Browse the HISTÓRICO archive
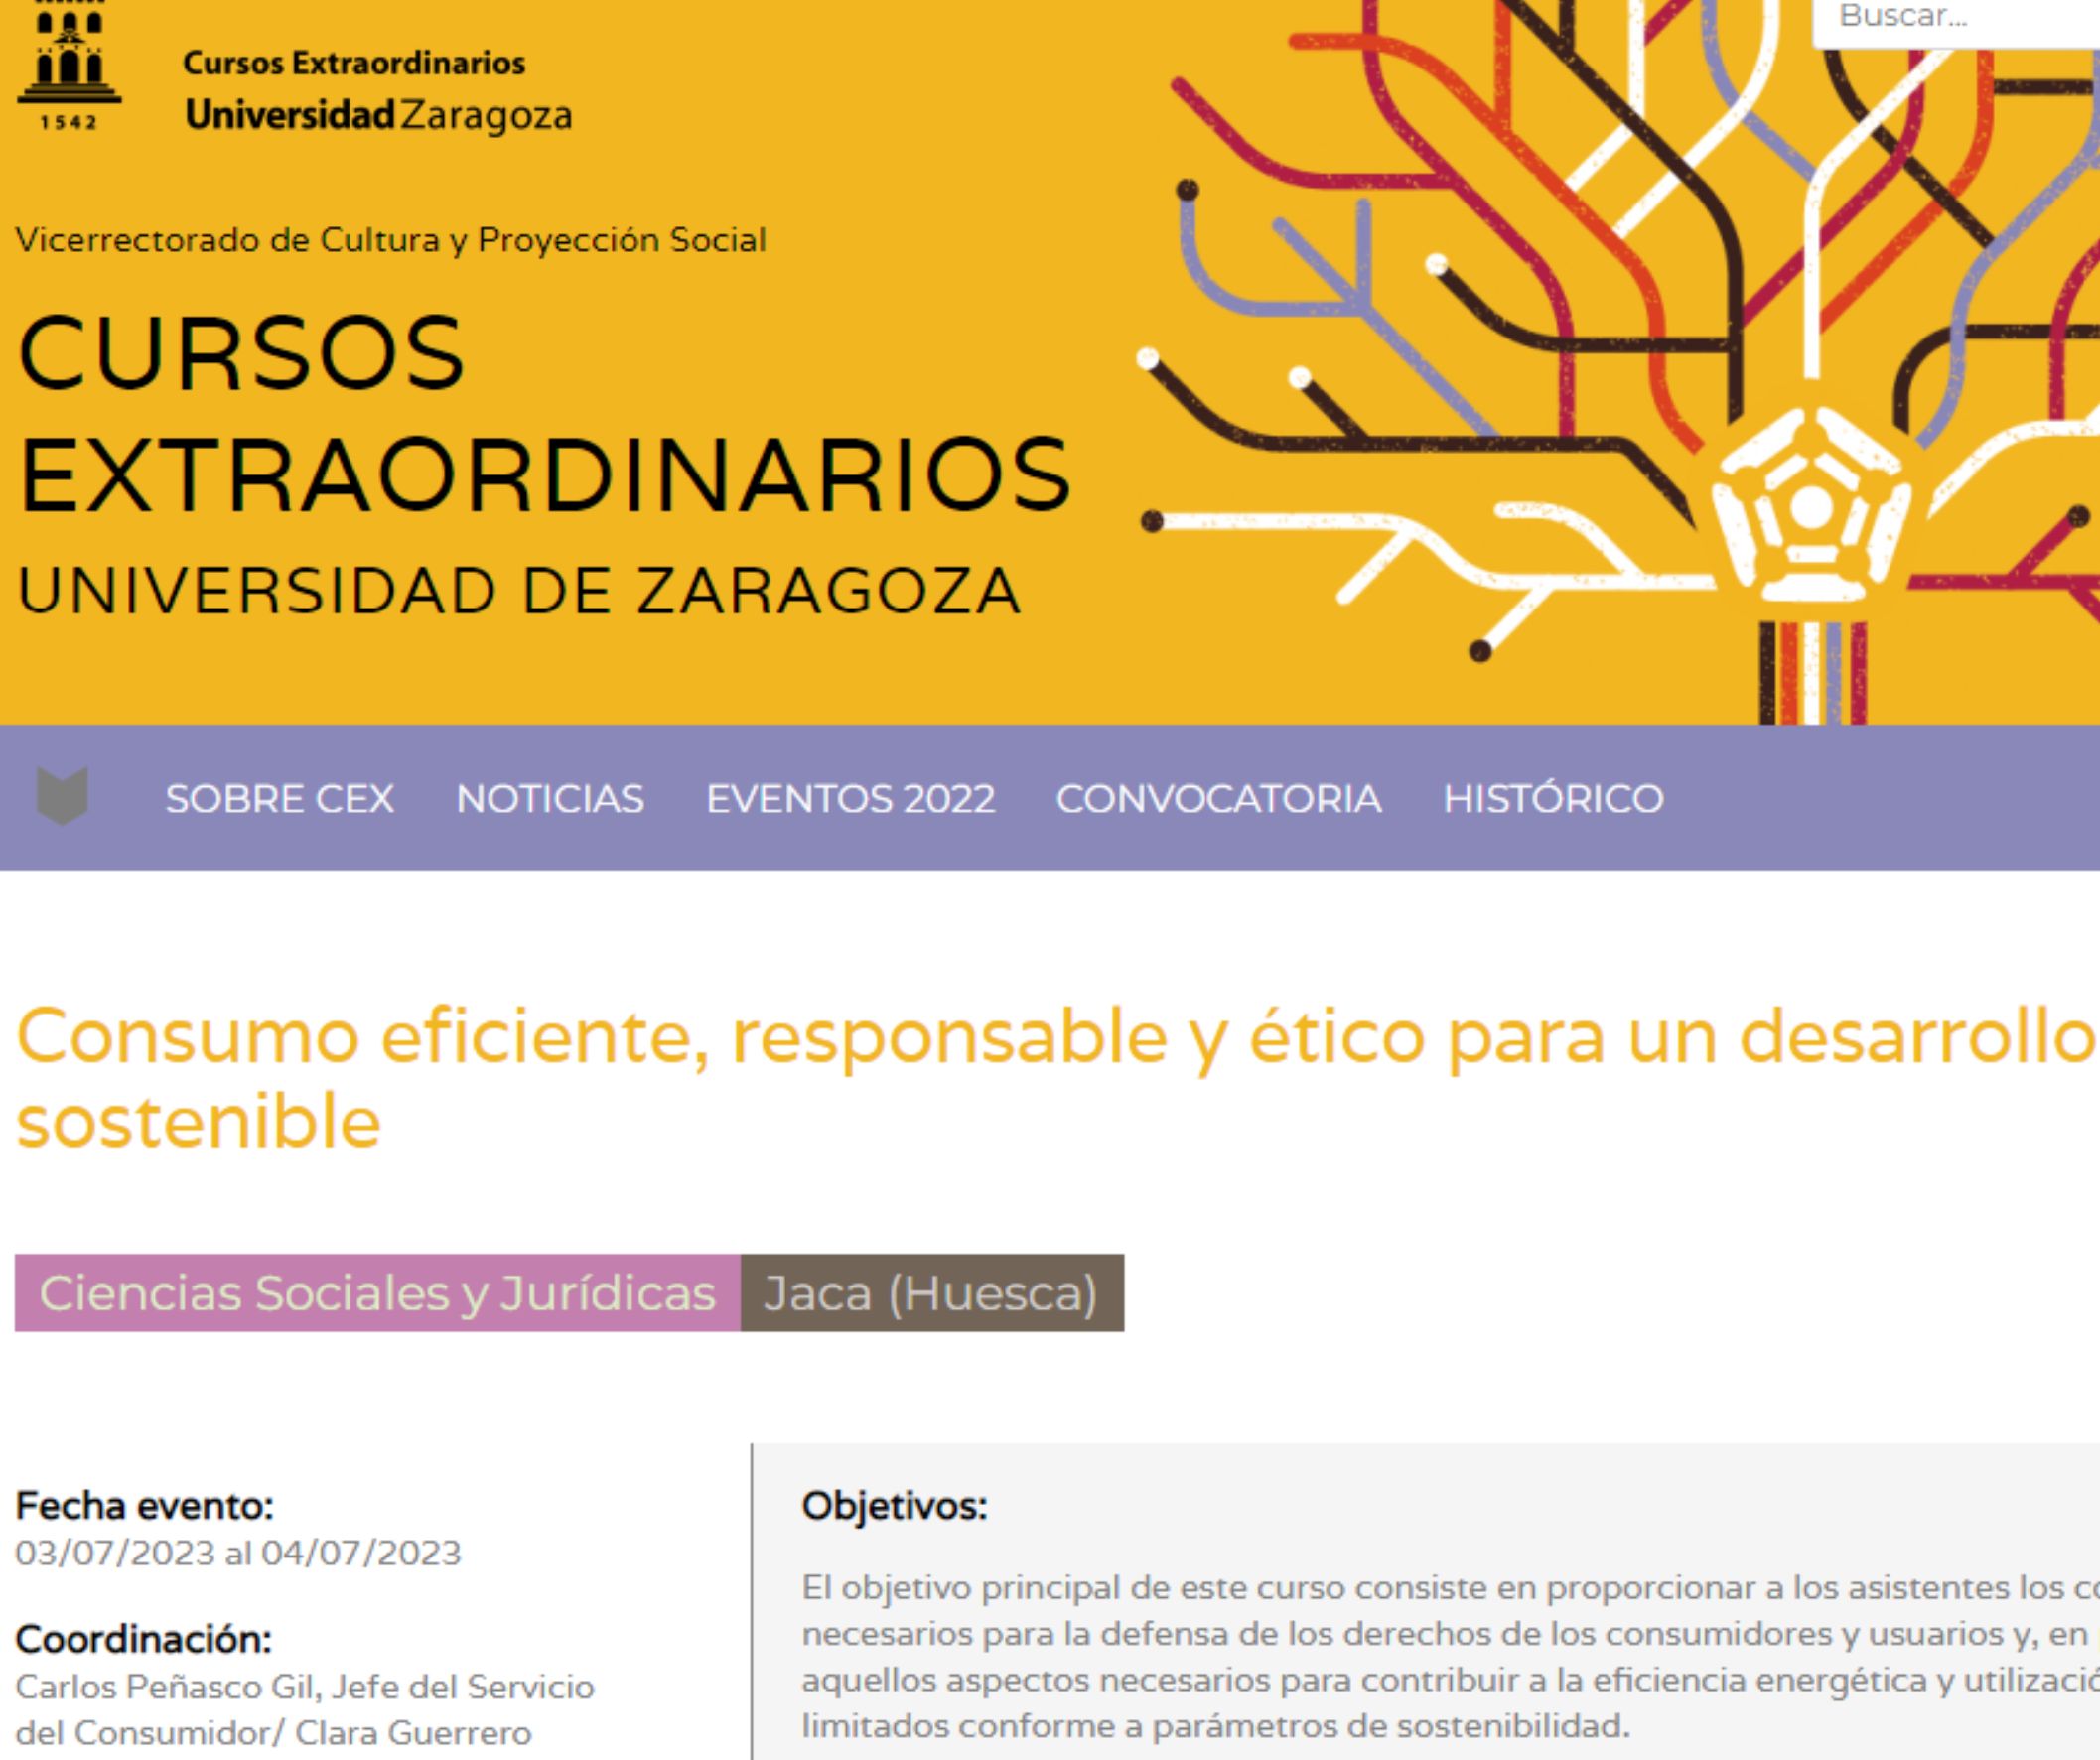This screenshot has width=2100, height=1760. 1553,797
